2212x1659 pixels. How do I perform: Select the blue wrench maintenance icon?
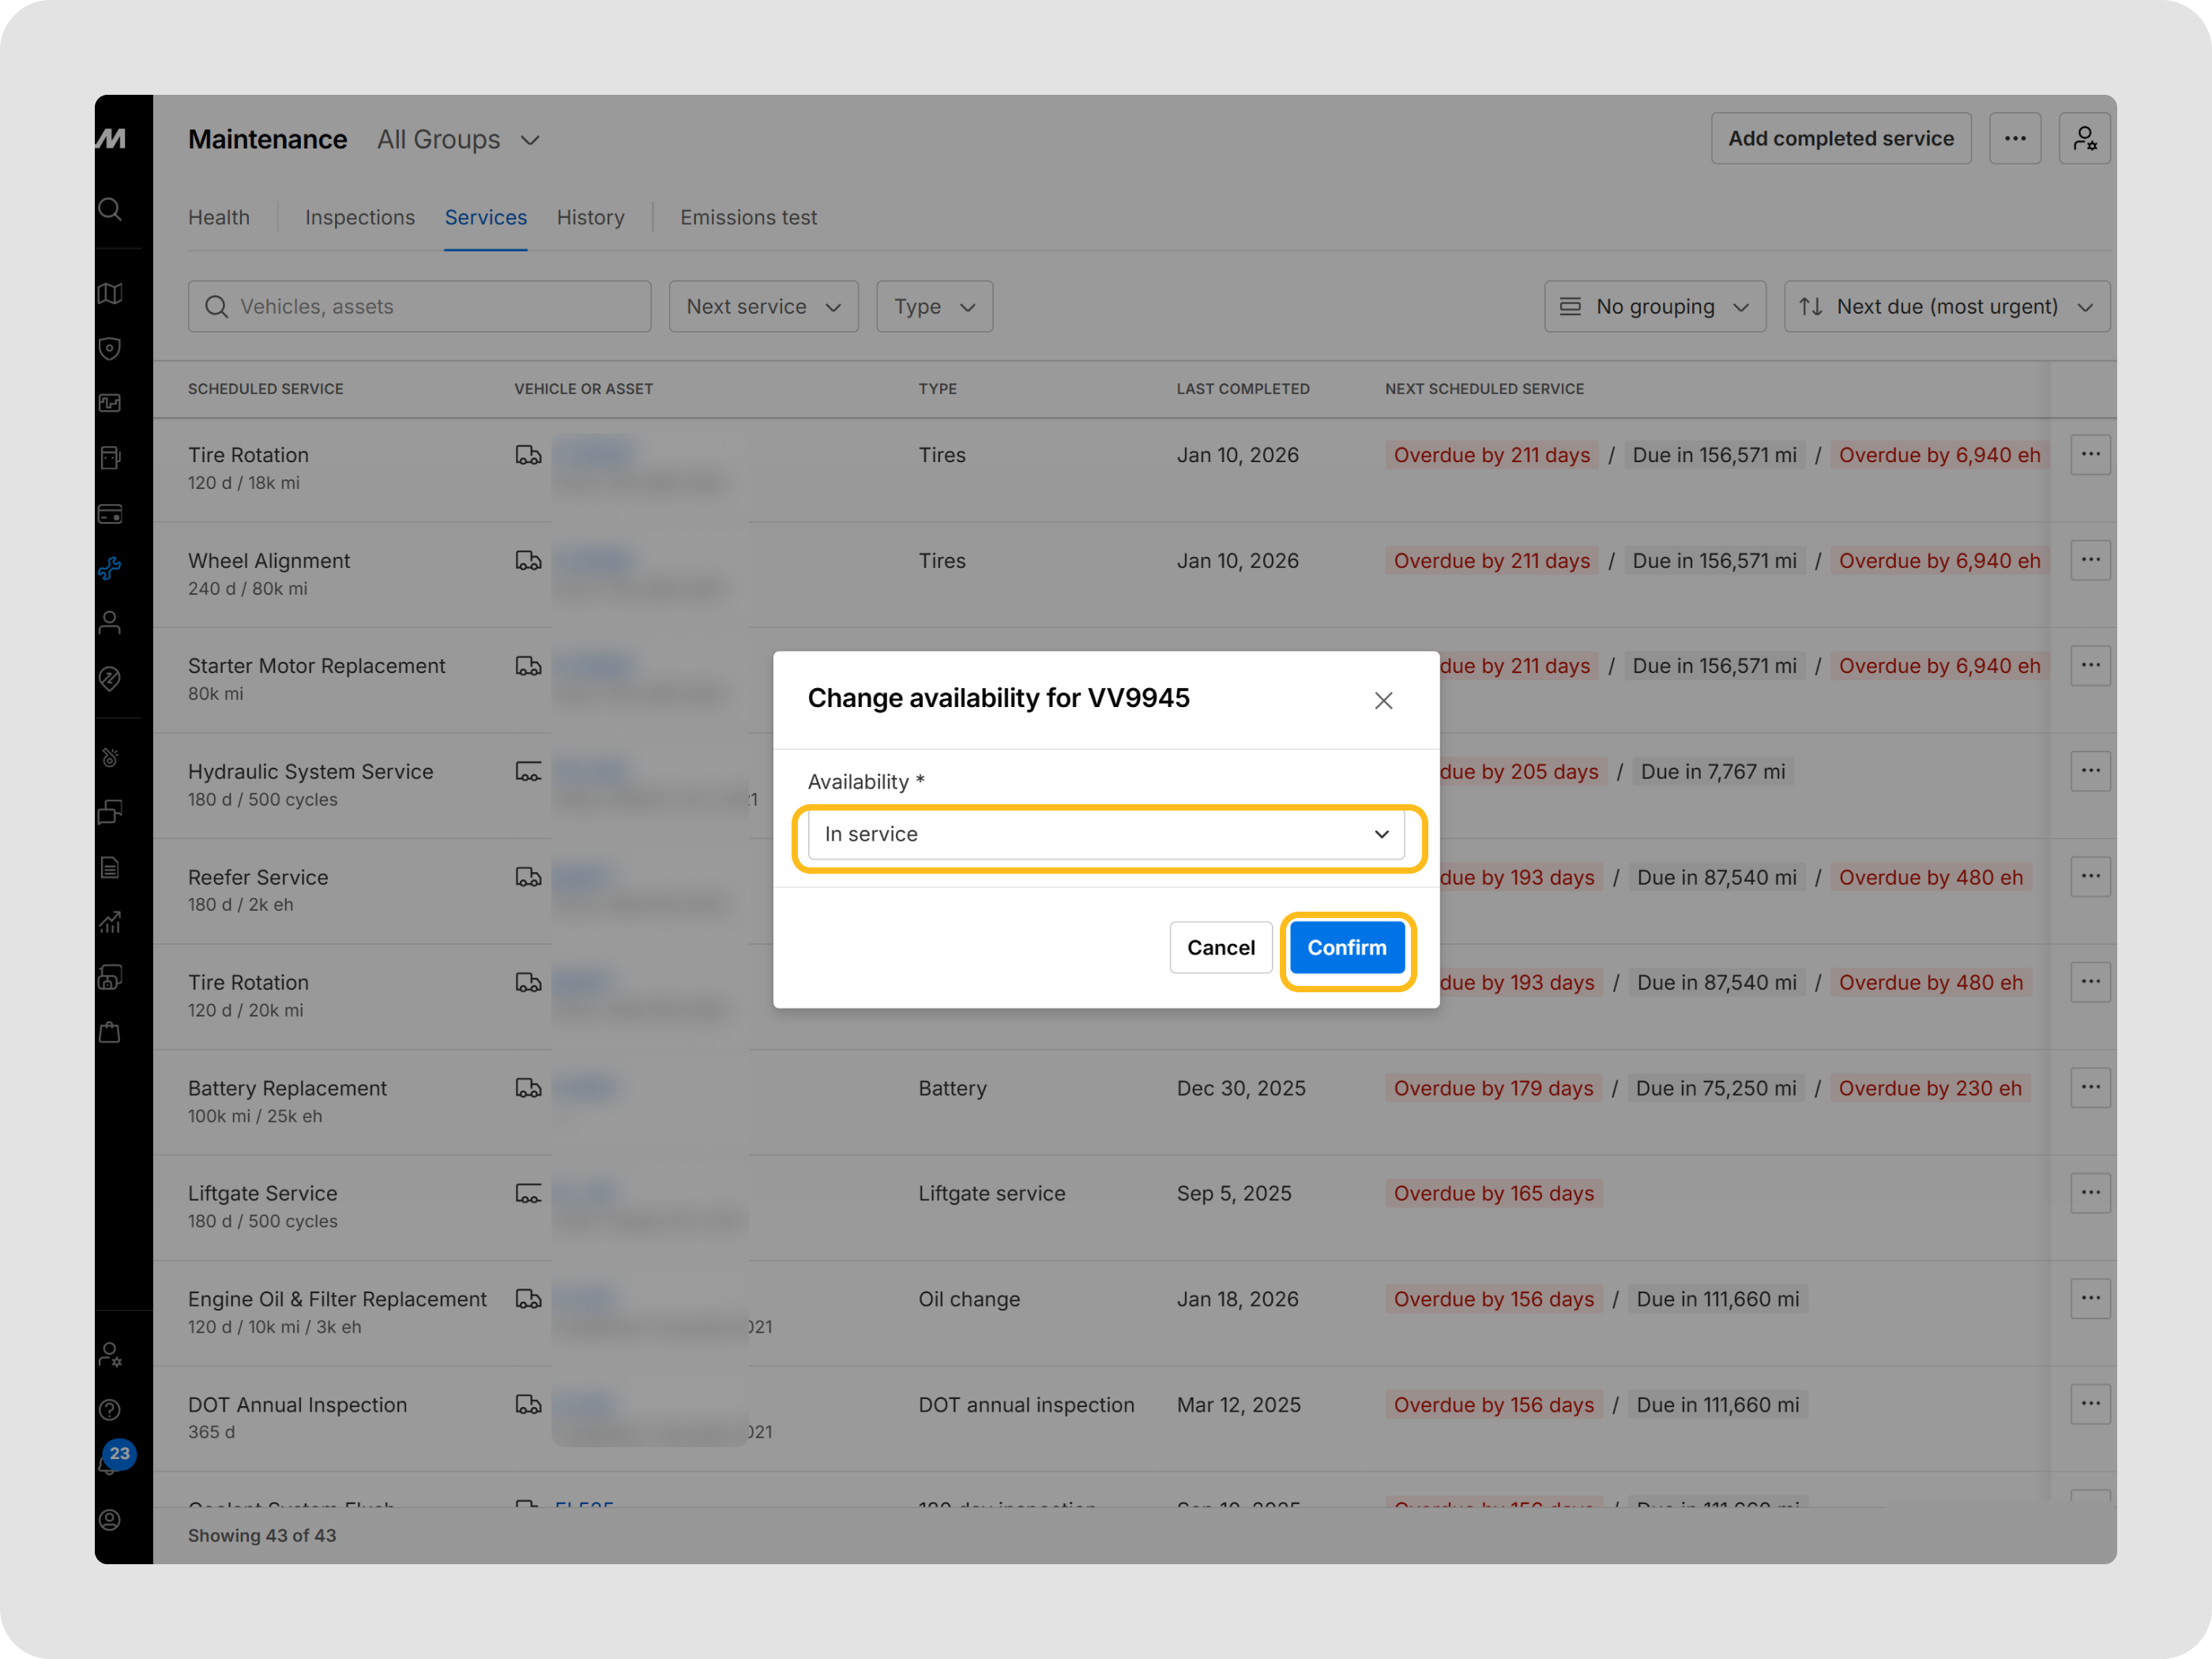(x=111, y=569)
